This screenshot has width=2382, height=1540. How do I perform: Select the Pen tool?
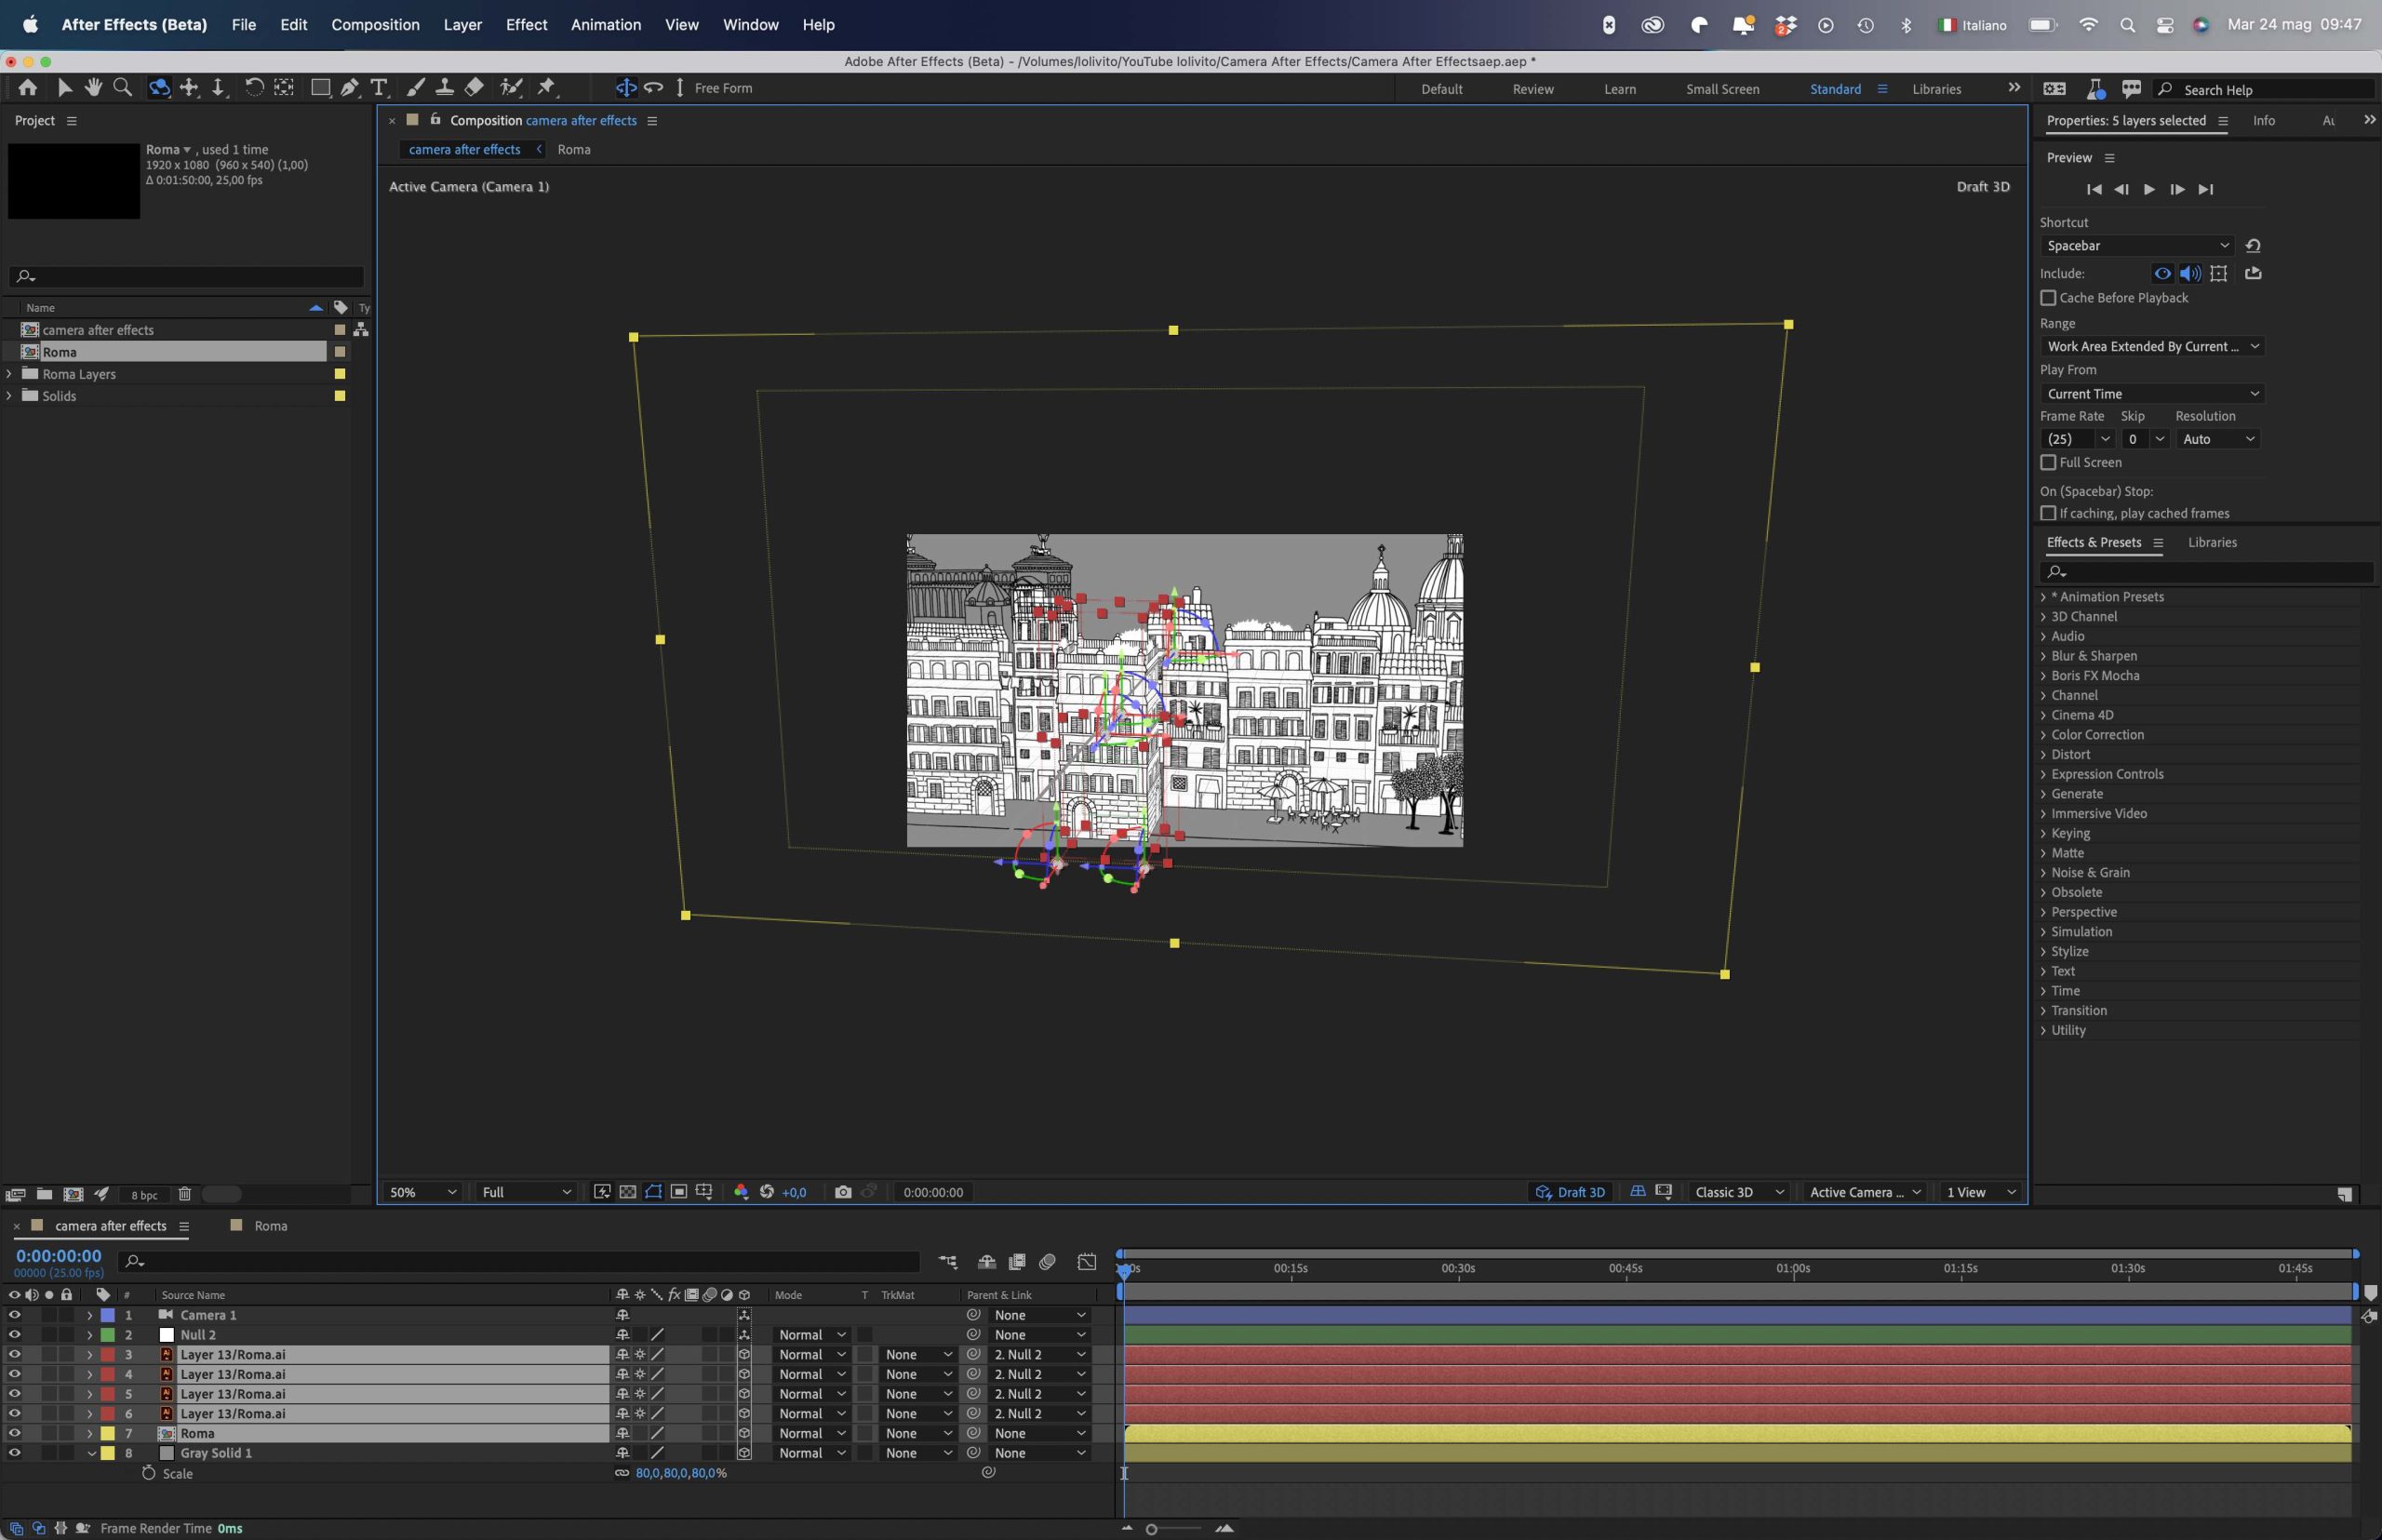pyautogui.click(x=349, y=88)
